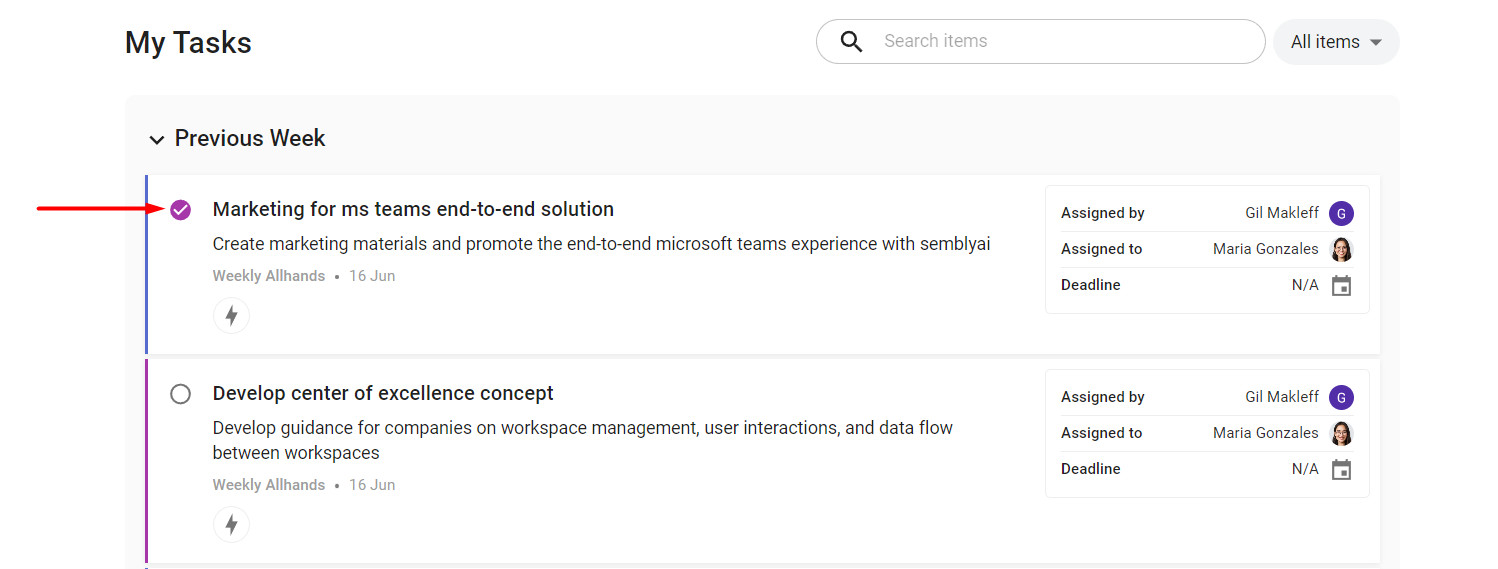Open the deadline calendar icon for the Marketing task
Viewport: 1498px width, 569px height.
pyautogui.click(x=1341, y=286)
